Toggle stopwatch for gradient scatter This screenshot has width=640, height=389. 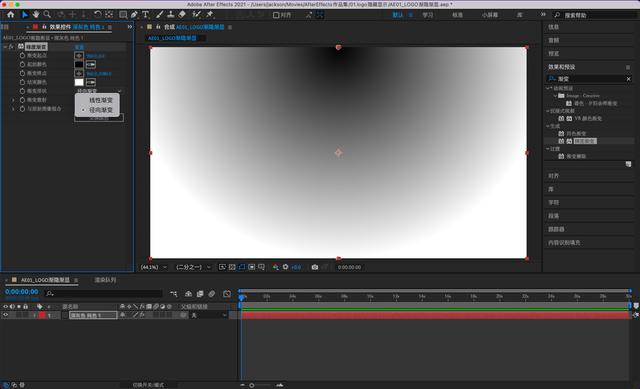click(22, 100)
